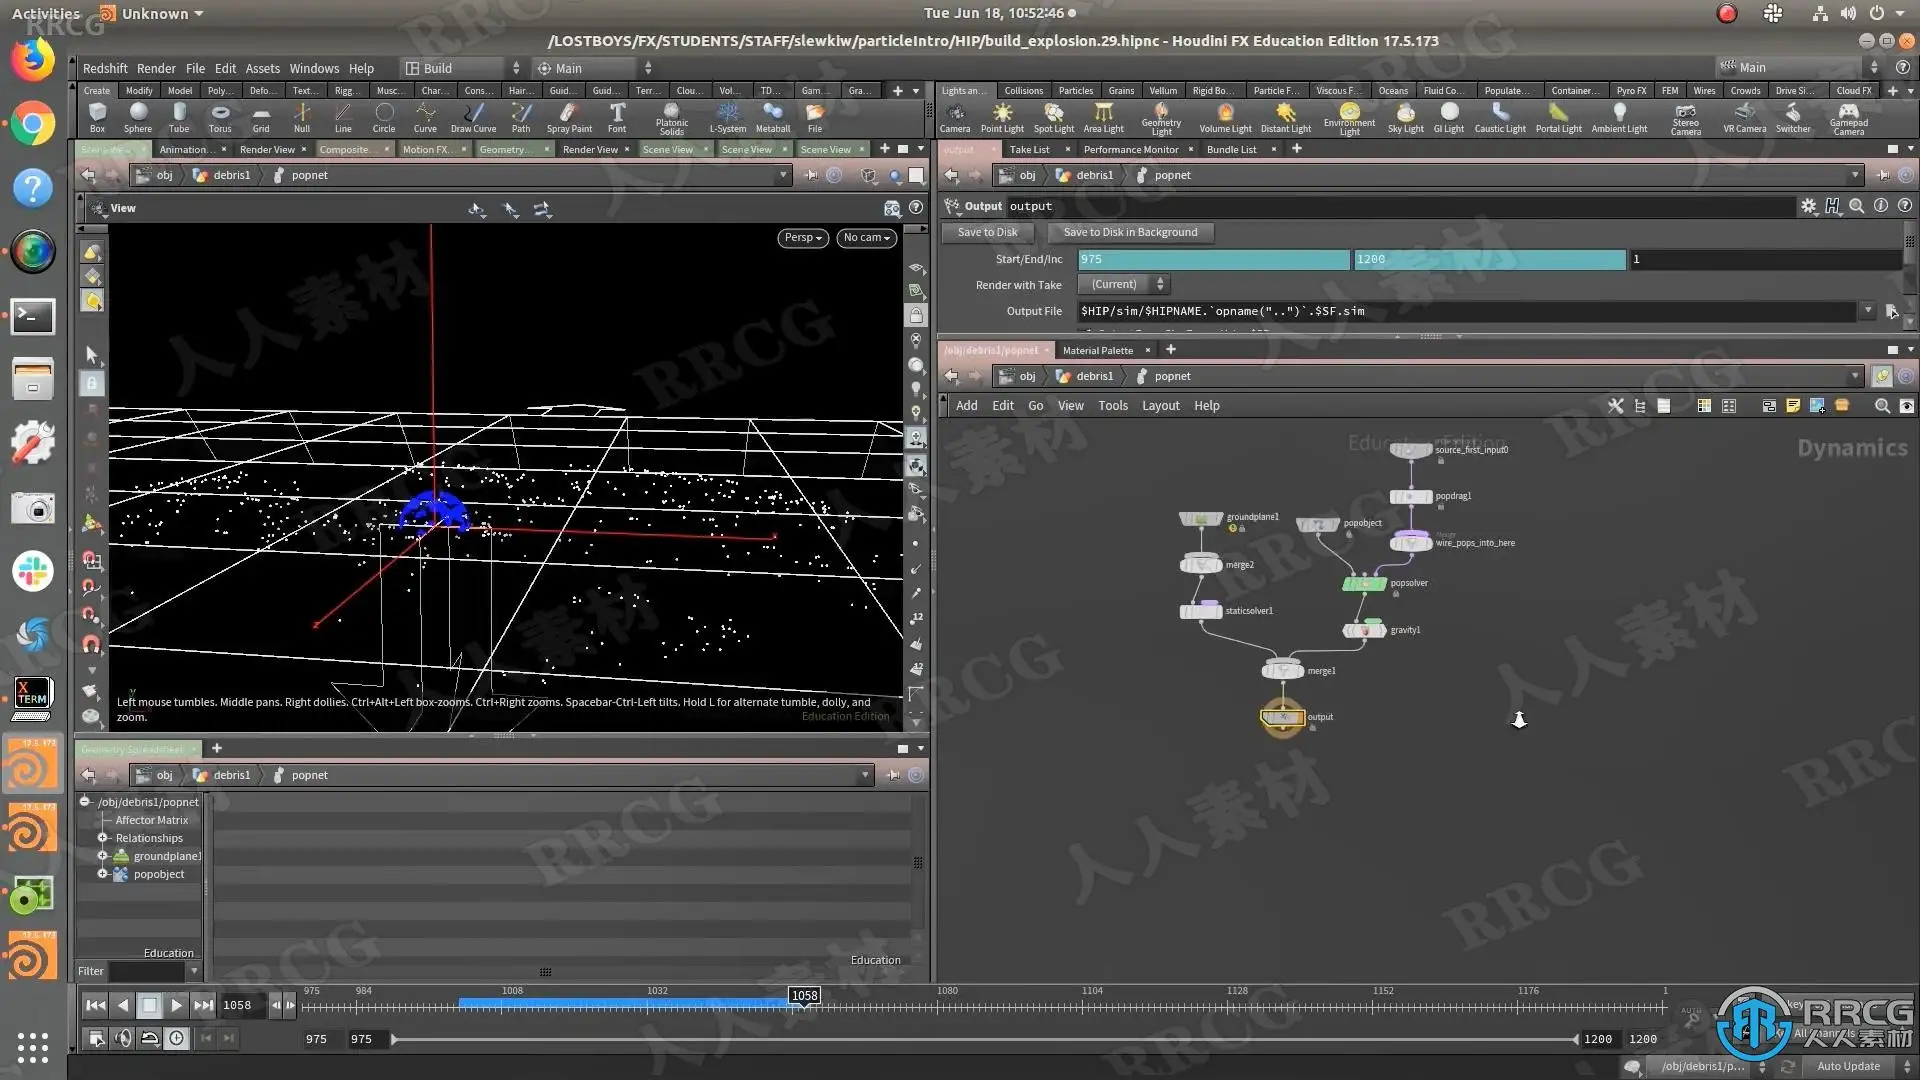
Task: Open the Output File path dropdown
Action: (x=1867, y=311)
